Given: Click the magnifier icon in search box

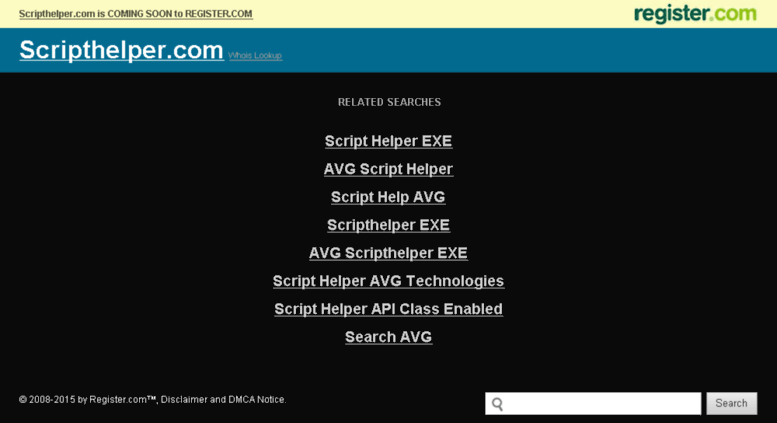Looking at the screenshot, I should [x=498, y=404].
